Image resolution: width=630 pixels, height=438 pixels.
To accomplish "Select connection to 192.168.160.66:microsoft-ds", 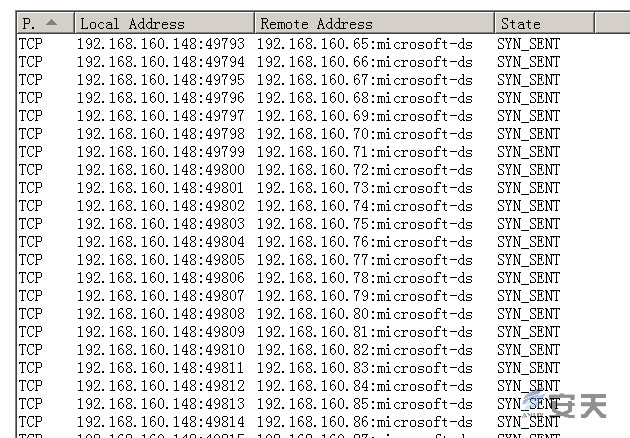I will point(364,61).
